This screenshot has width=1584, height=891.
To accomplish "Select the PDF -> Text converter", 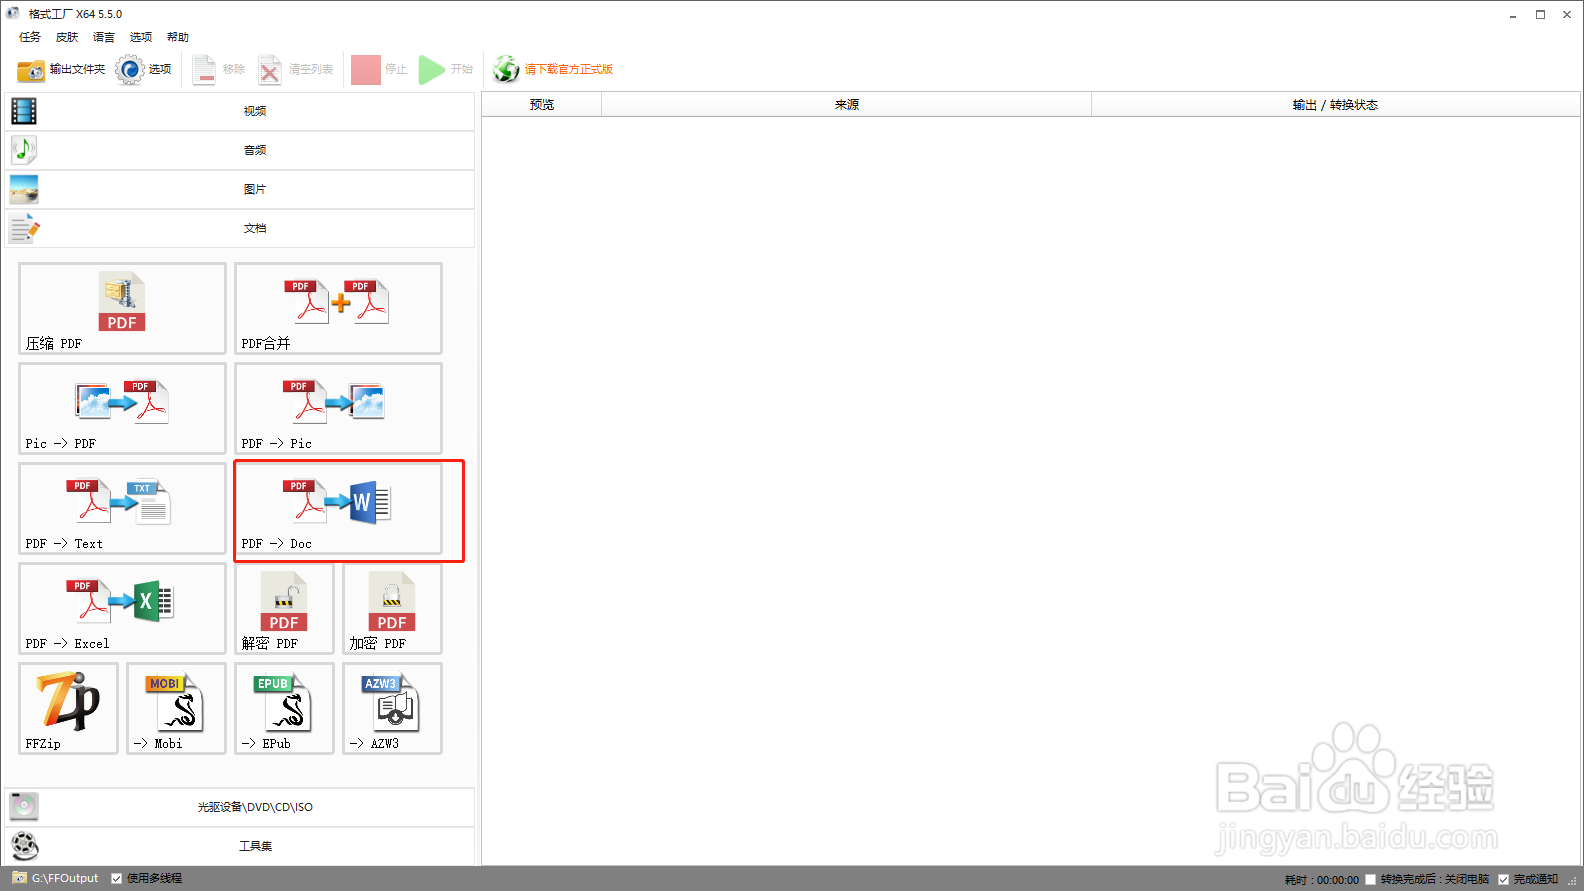I will 122,508.
